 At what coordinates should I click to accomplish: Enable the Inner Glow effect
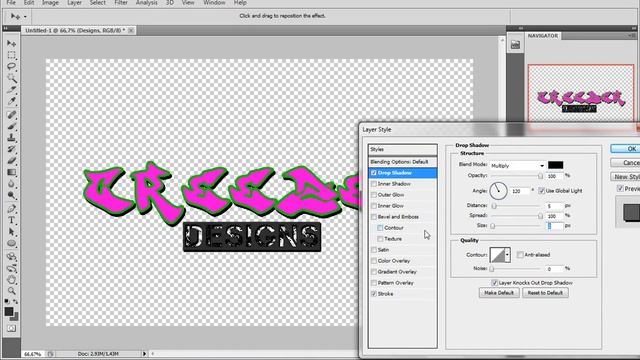pyautogui.click(x=373, y=206)
